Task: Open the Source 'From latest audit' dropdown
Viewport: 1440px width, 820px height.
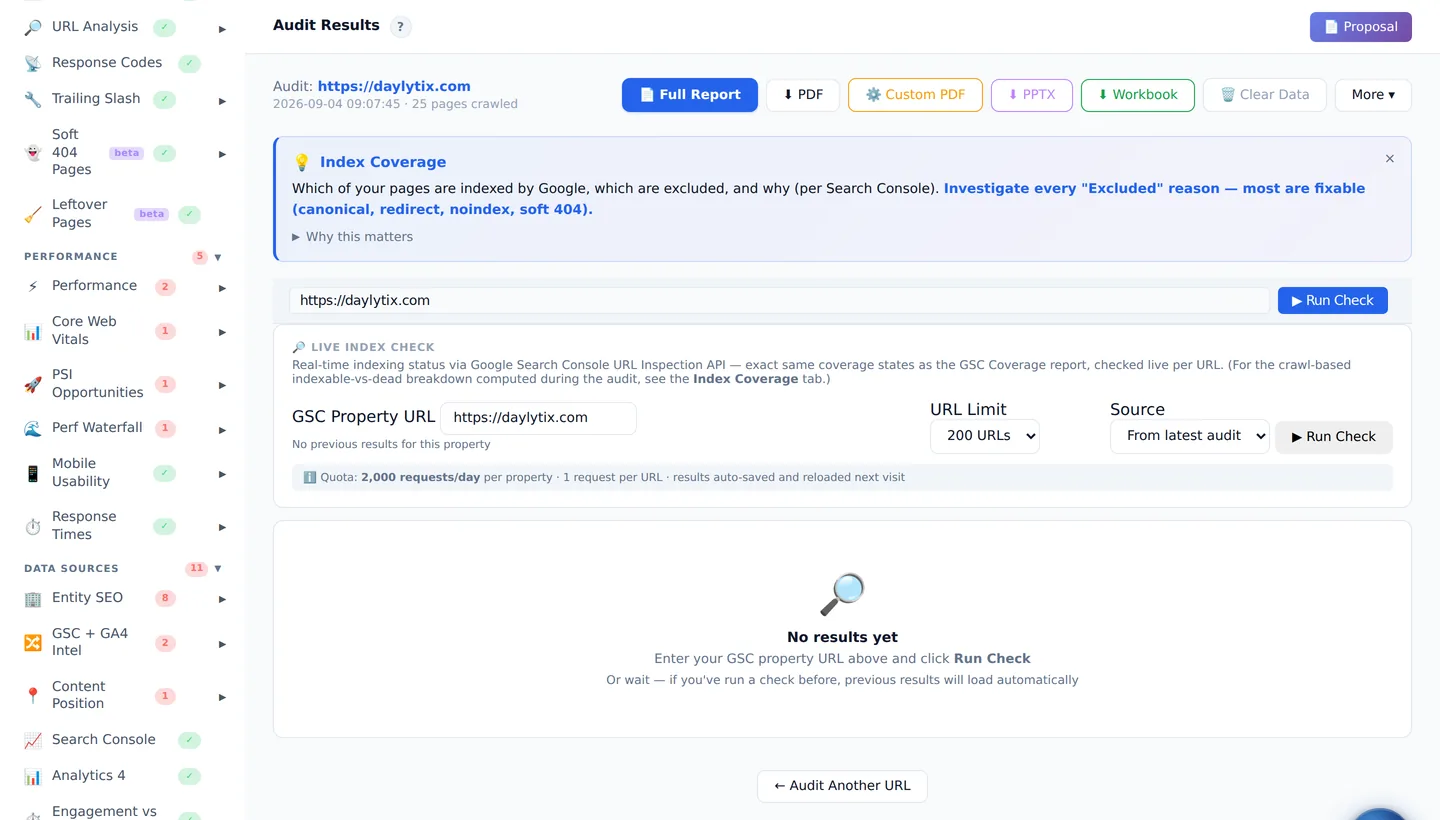Action: pos(1190,436)
